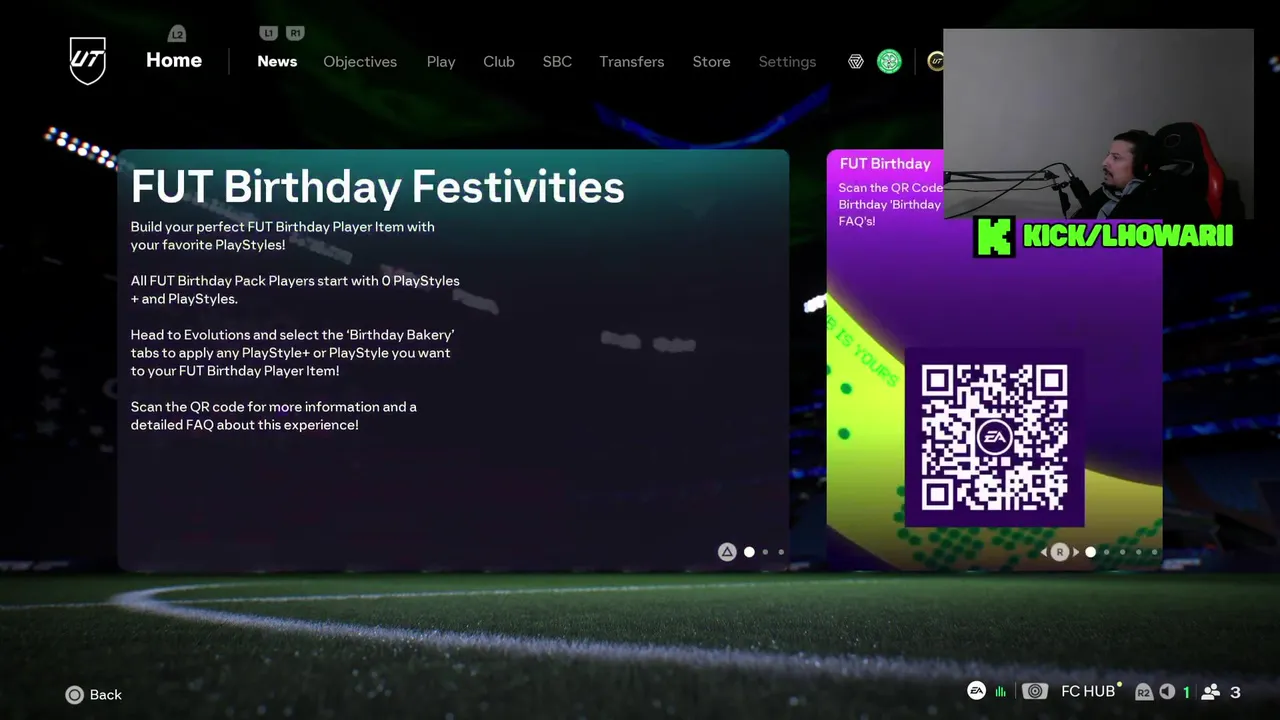The width and height of the screenshot is (1280, 720).
Task: Click 'Scan the QR code for more information' paragraph
Action: pos(274,416)
